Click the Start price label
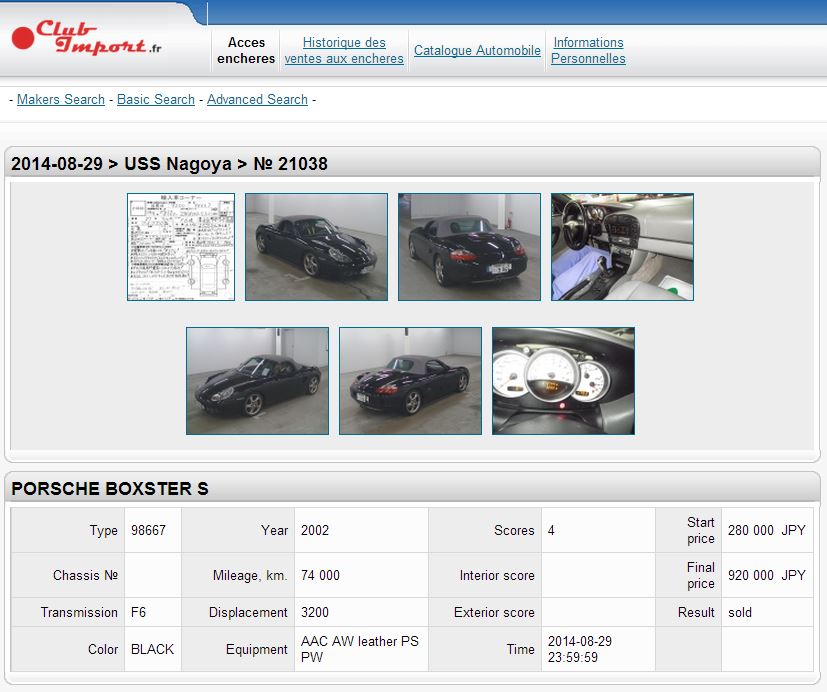The image size is (827, 692). pyautogui.click(x=701, y=530)
